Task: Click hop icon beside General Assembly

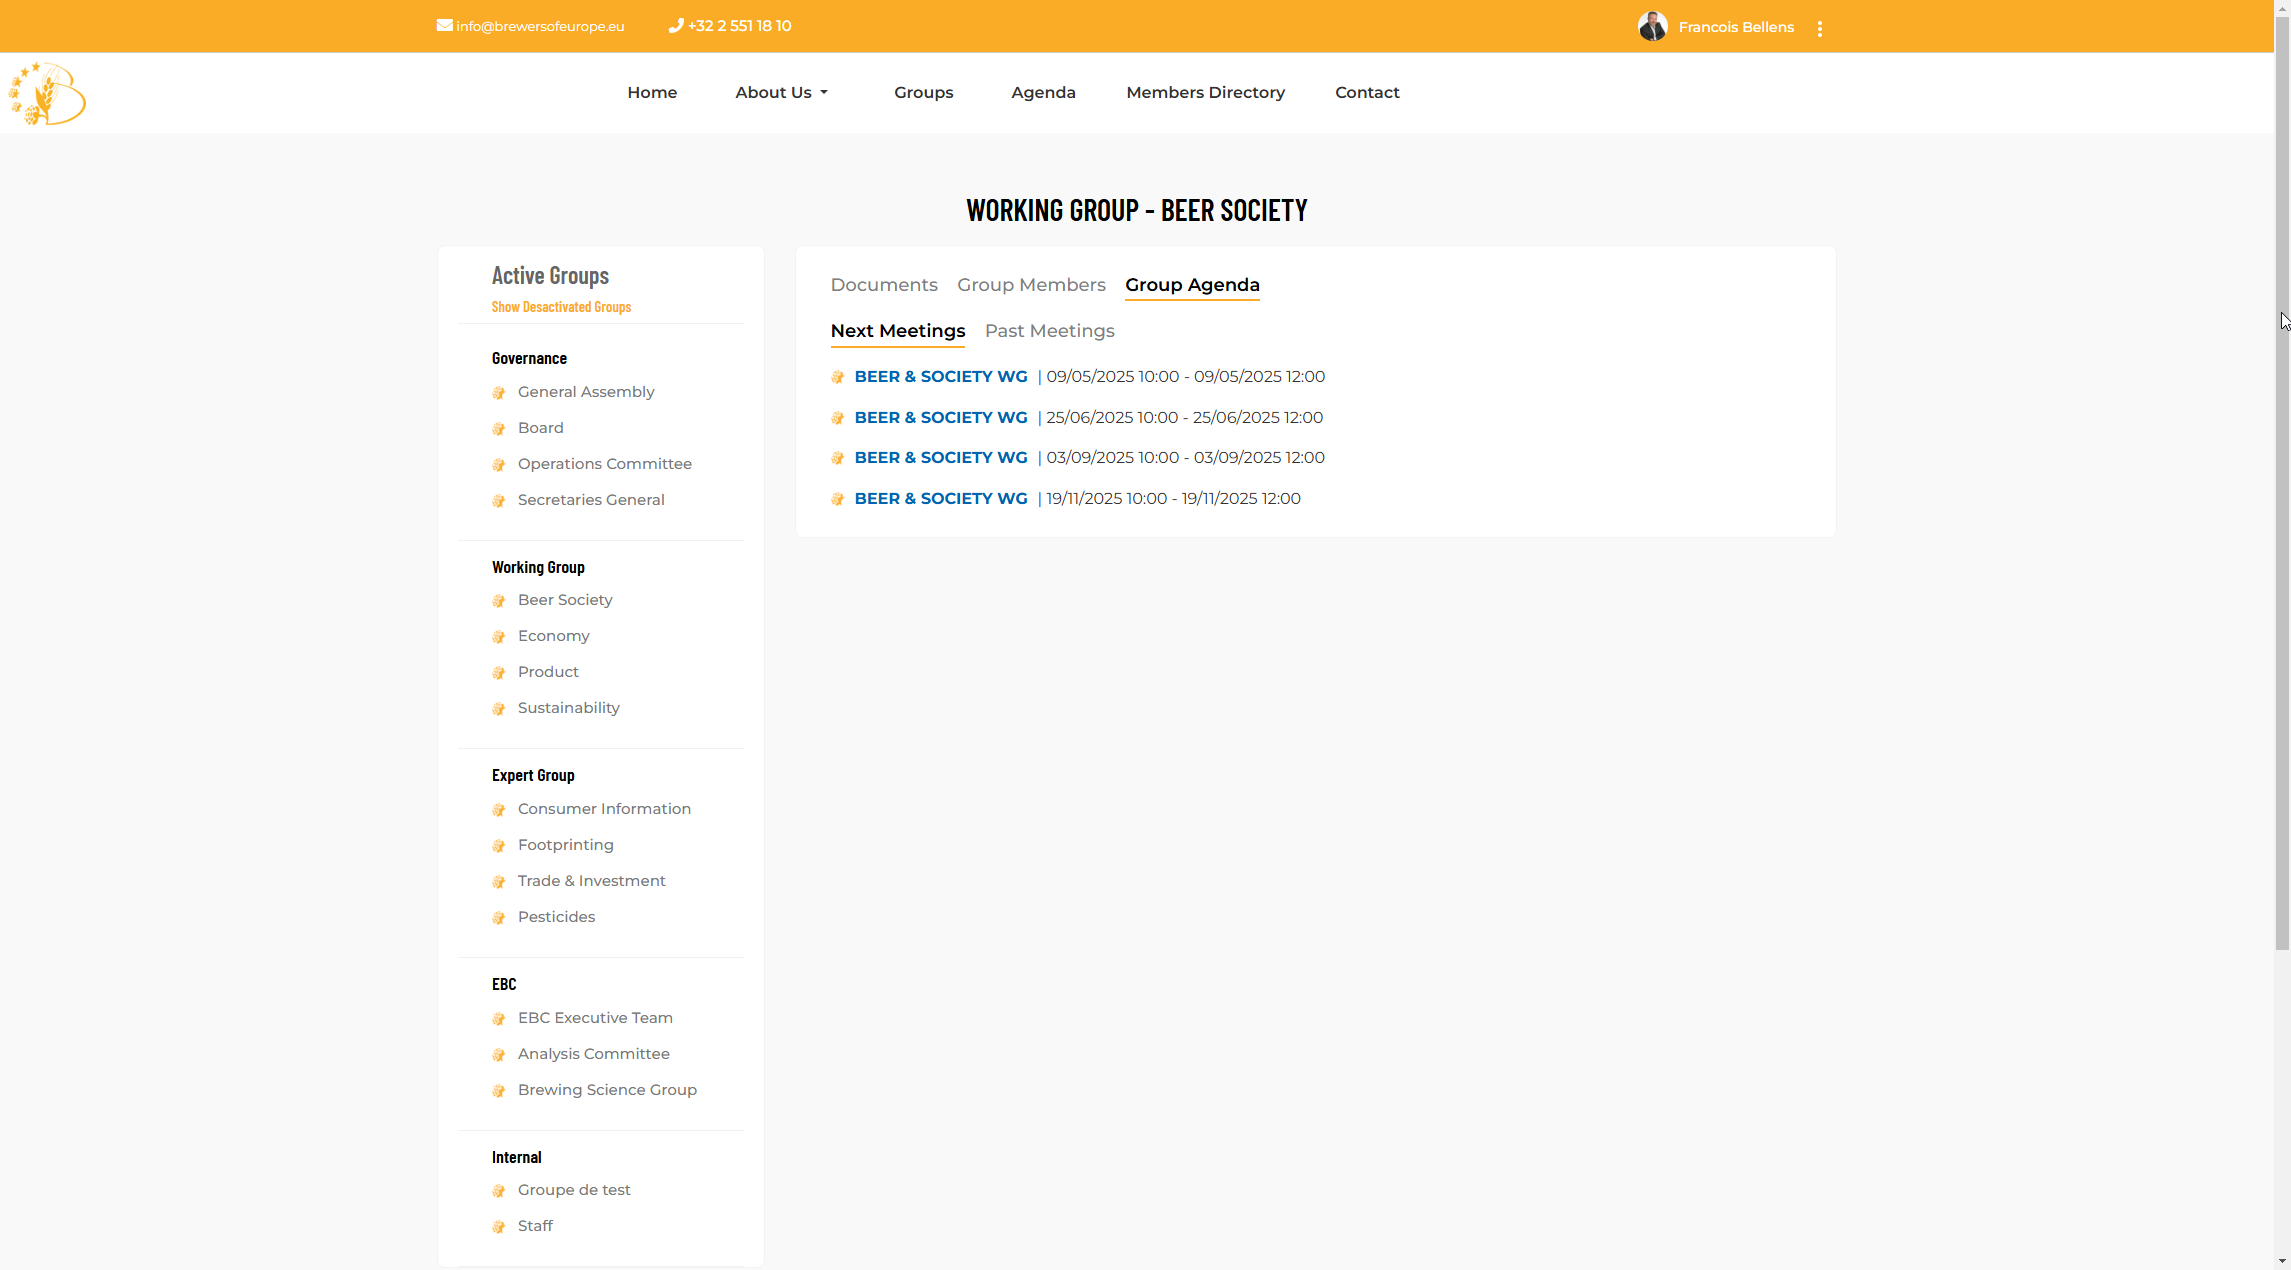Action: click(499, 393)
